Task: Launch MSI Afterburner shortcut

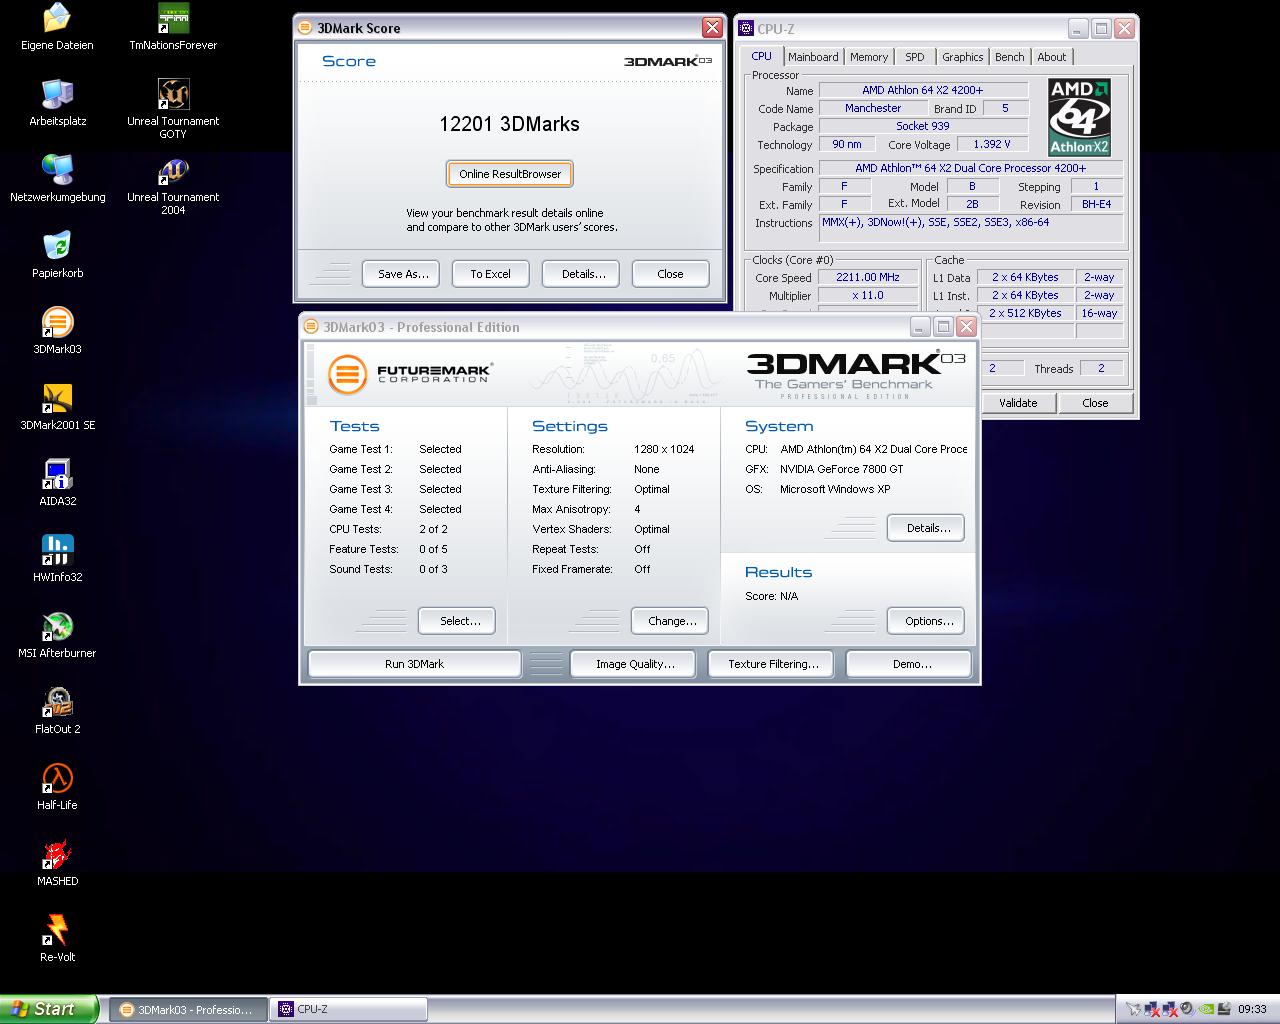Action: click(x=57, y=635)
